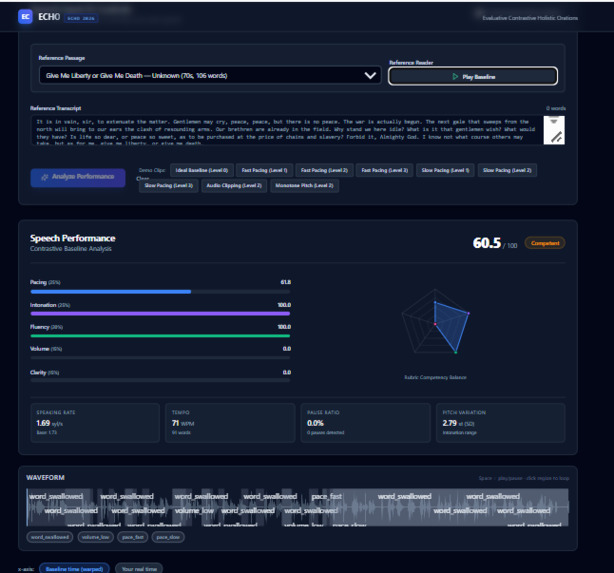Toggle the pace_slow legend chip
Viewport: 614px width, 573px height.
point(168,537)
